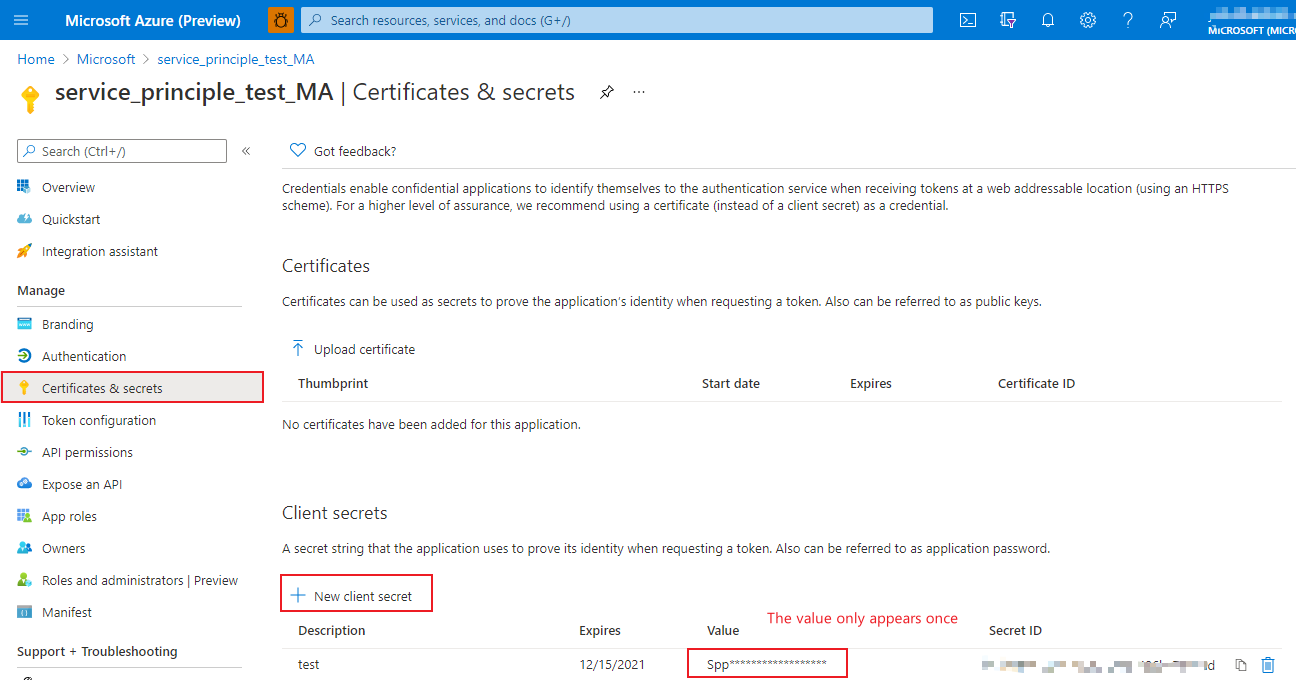1296x680 pixels.
Task: Delete the test client secret
Action: point(1268,665)
